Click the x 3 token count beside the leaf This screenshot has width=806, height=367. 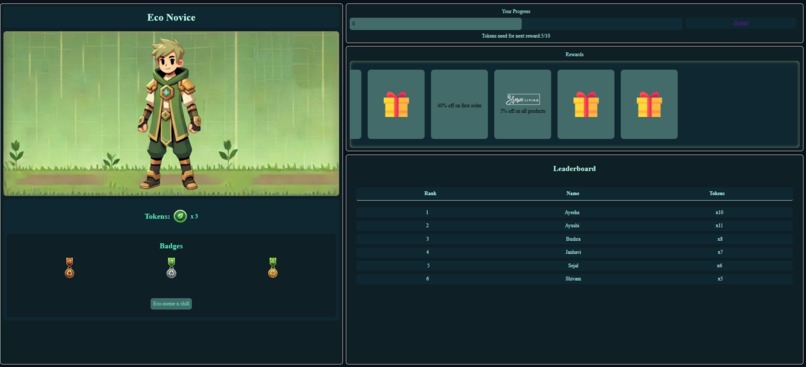pyautogui.click(x=194, y=216)
